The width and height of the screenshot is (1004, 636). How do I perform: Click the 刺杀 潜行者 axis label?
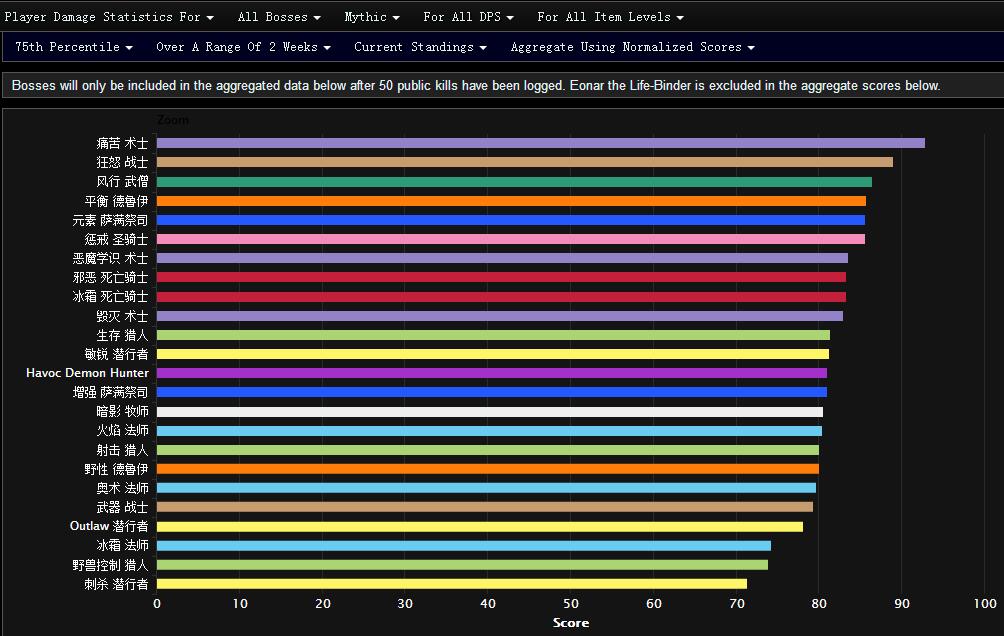pos(117,583)
